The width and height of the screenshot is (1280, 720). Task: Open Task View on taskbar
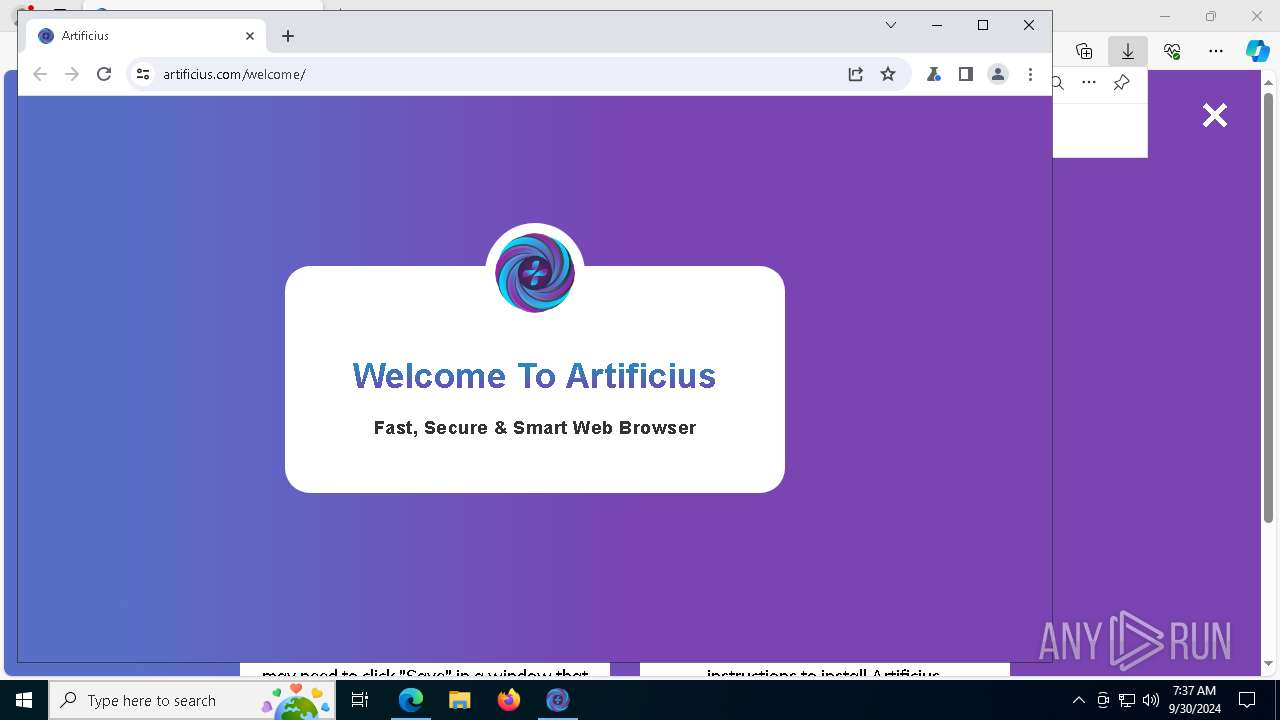pos(360,700)
